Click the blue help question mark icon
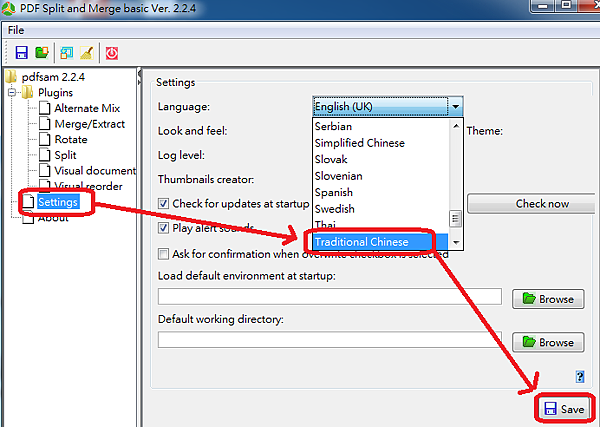The height and width of the screenshot is (427, 600). coord(580,376)
